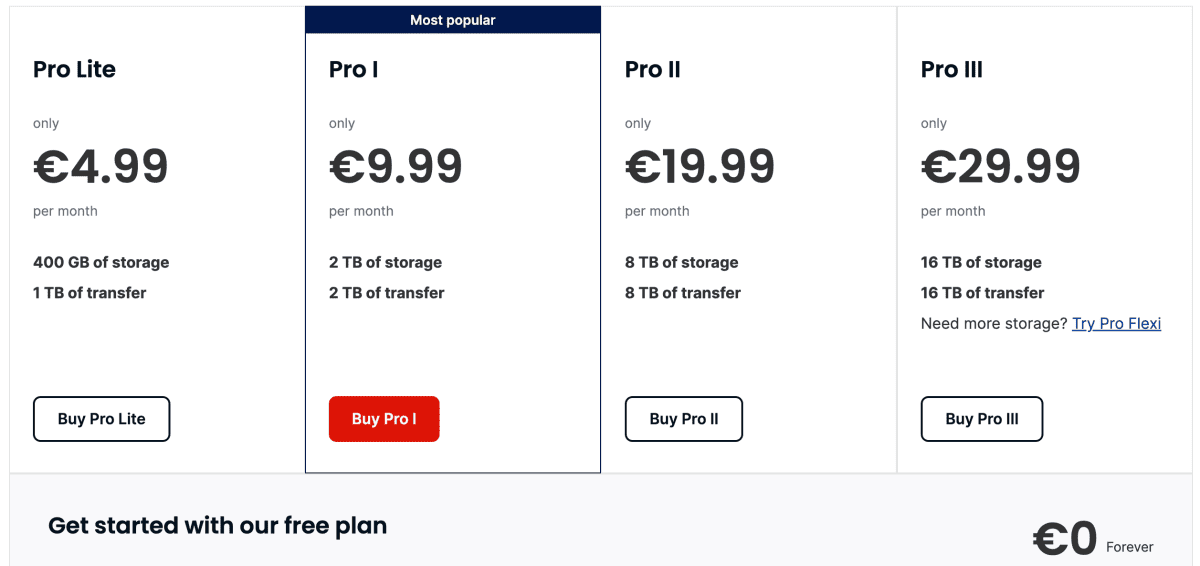Click the 16 TB of storage text

tap(981, 262)
